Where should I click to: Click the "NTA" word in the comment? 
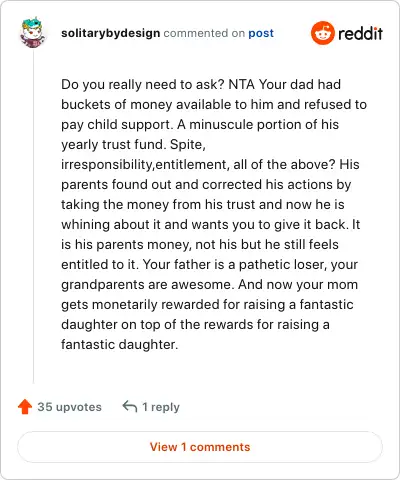click(242, 84)
